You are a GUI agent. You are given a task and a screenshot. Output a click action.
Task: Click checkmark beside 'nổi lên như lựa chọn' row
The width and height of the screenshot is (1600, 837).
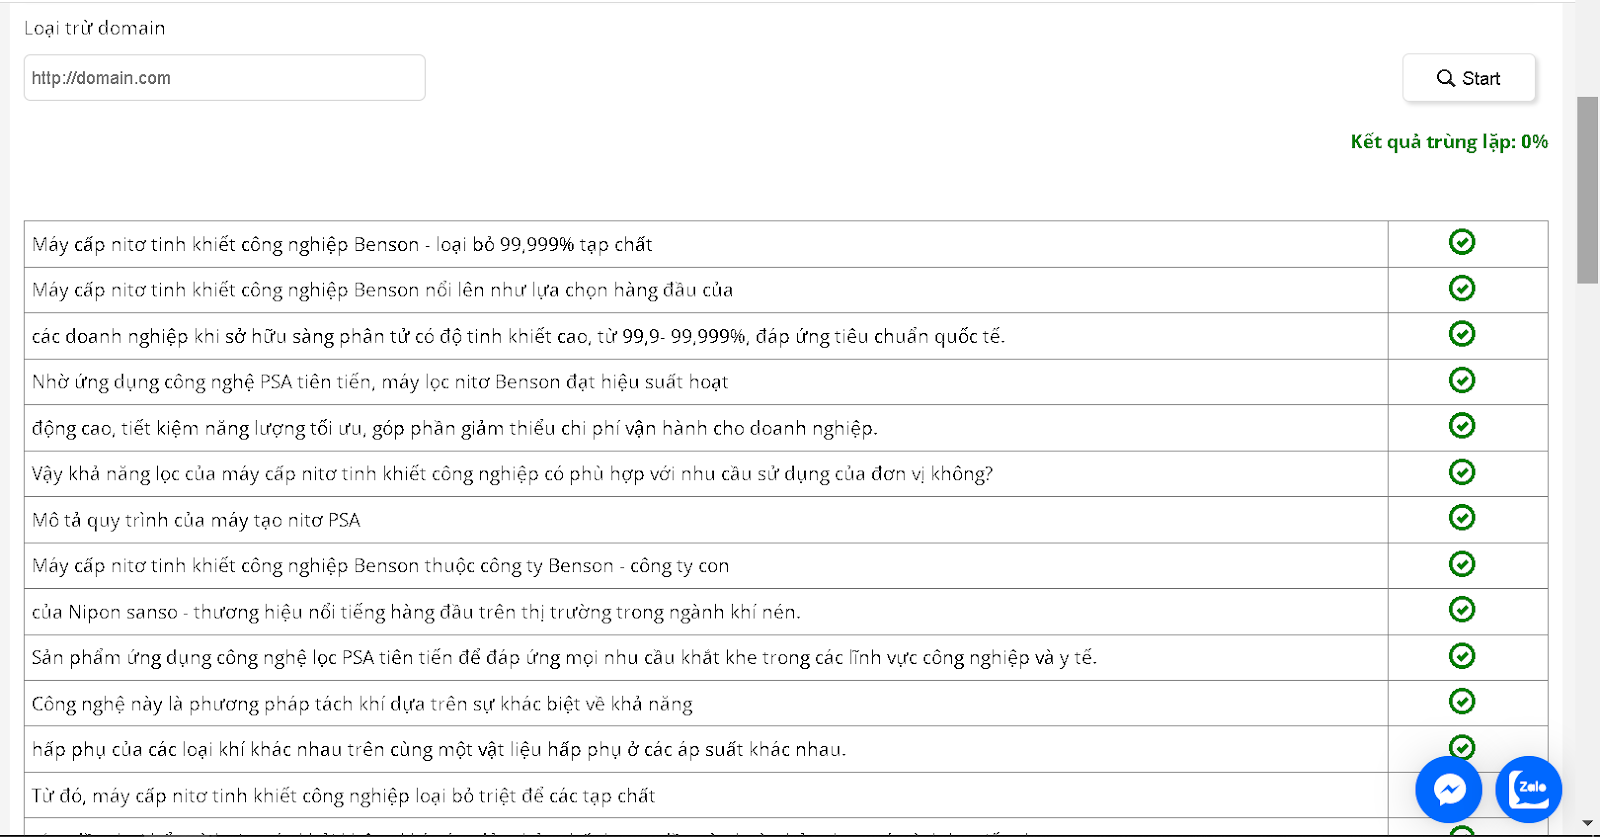point(1462,288)
